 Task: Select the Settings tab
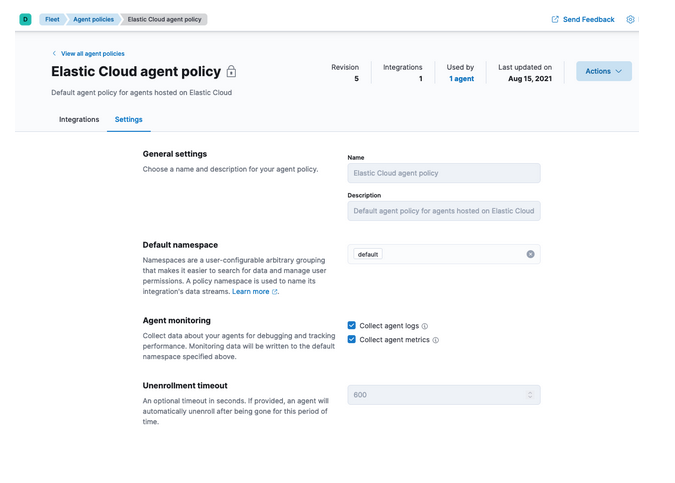(x=128, y=119)
